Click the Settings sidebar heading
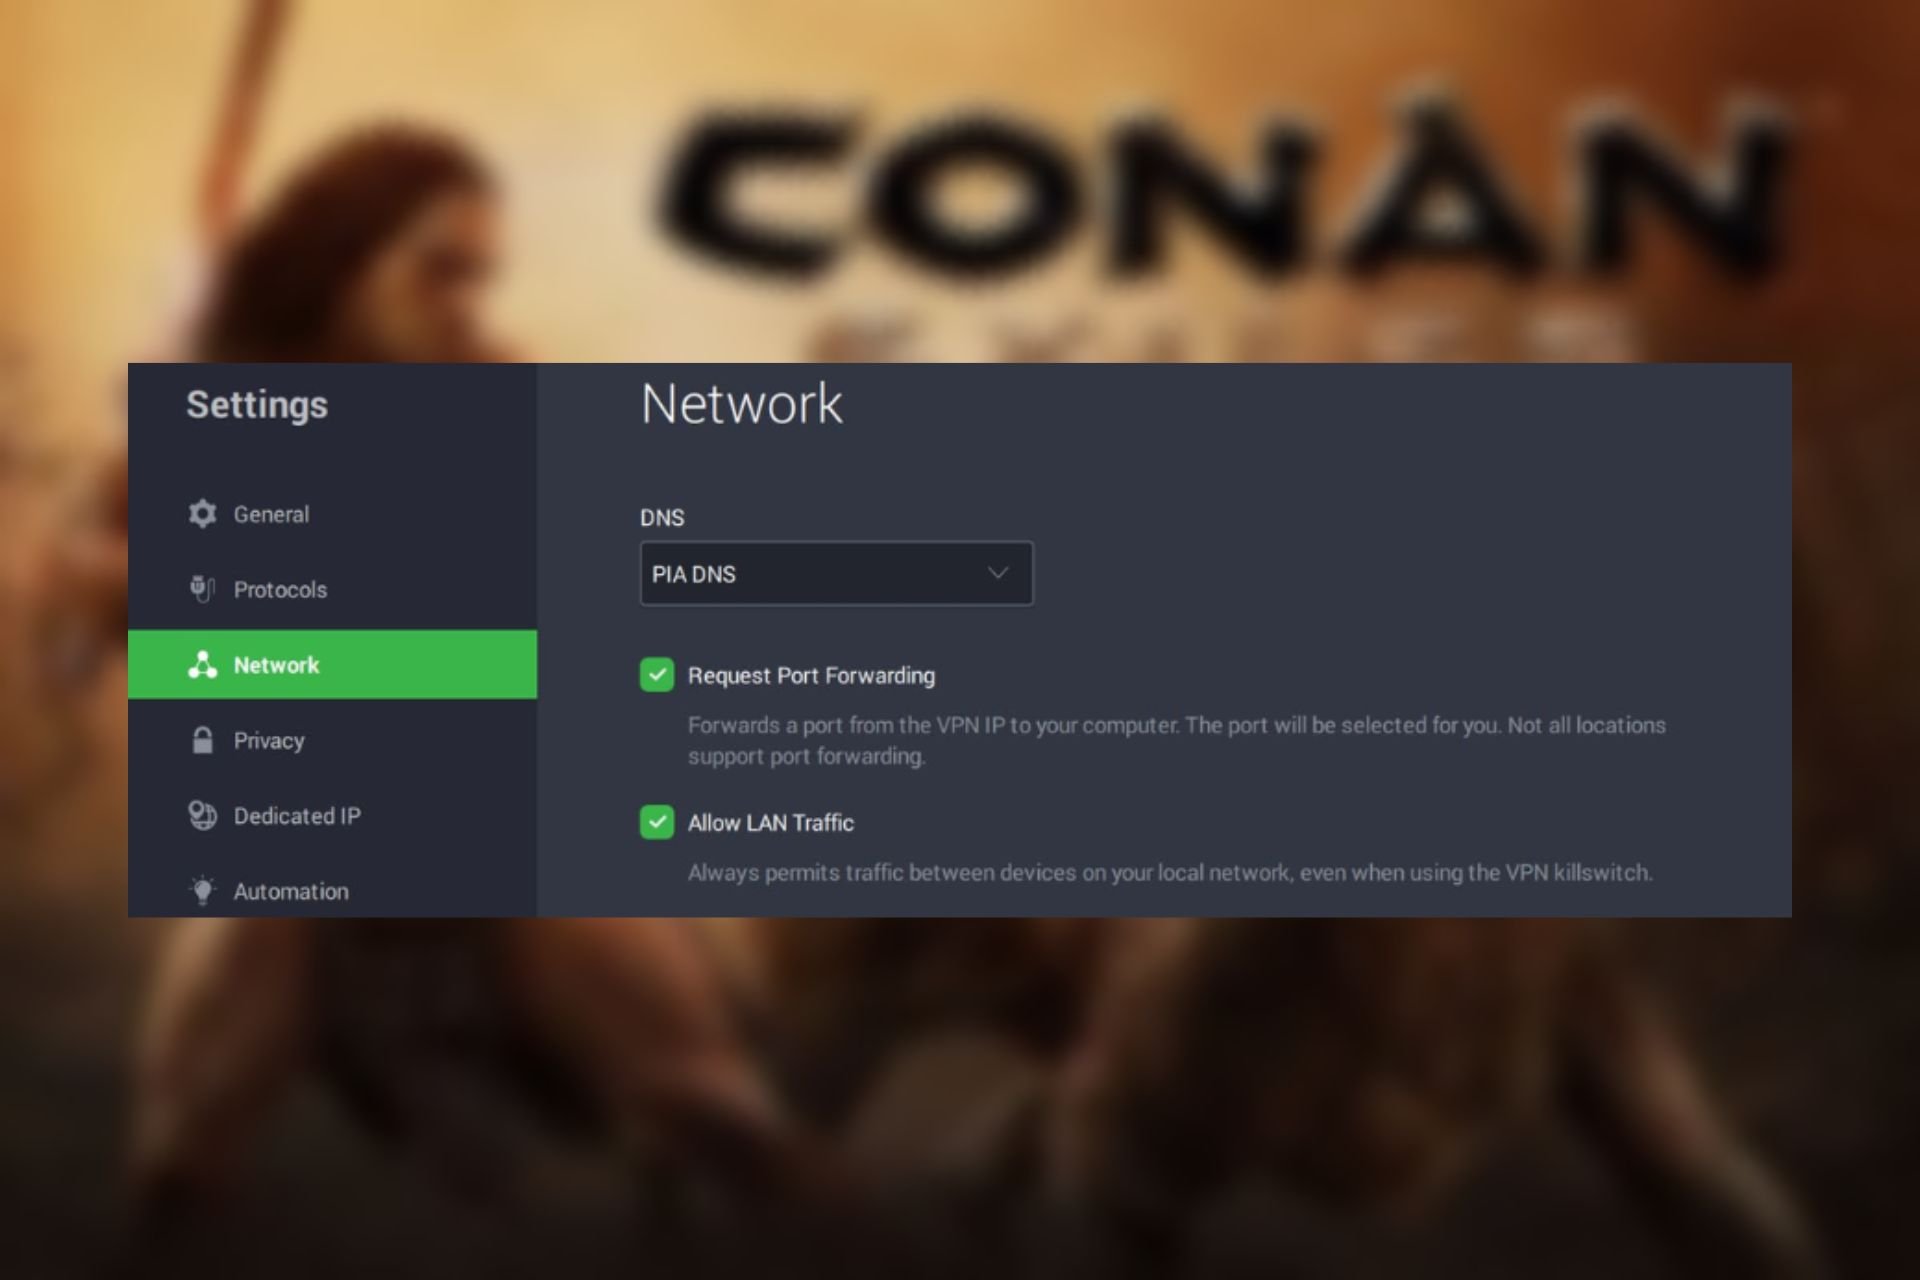The height and width of the screenshot is (1280, 1920). (257, 405)
